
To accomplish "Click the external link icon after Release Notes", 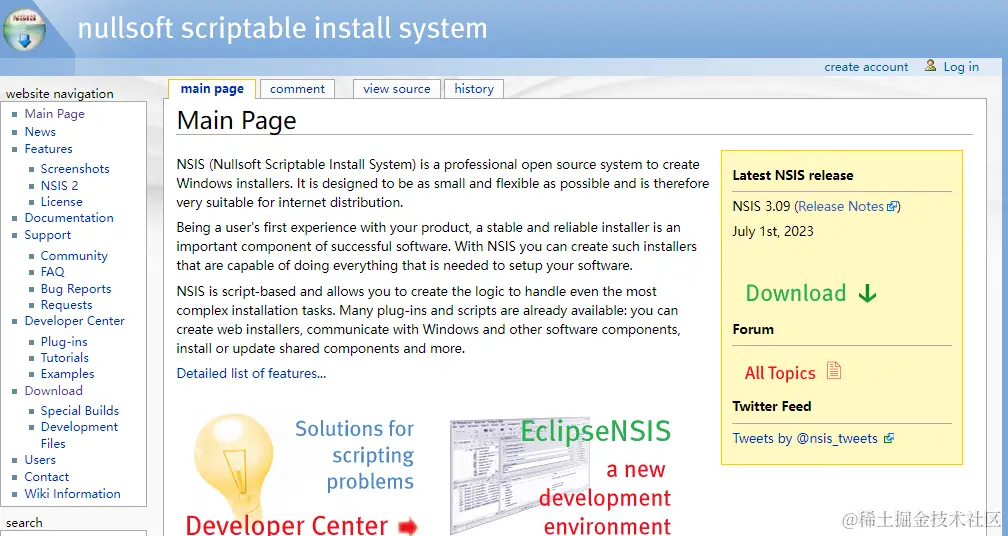I will point(892,207).
